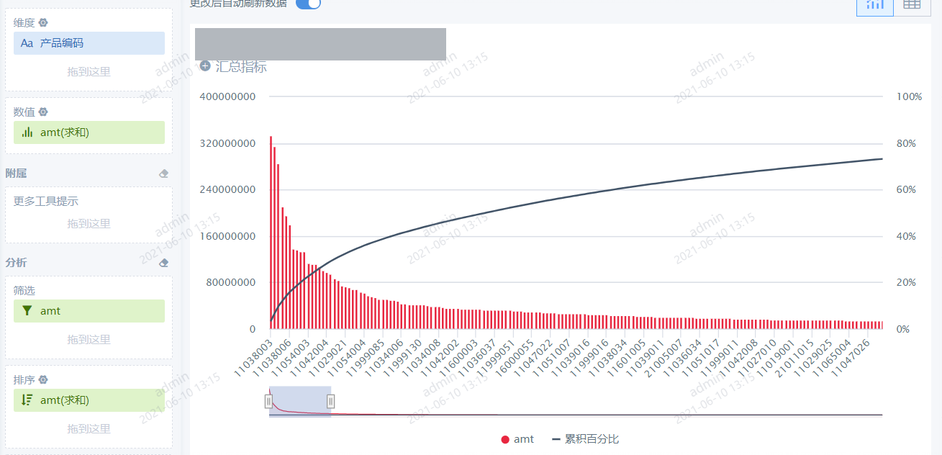Open the 产品编码 dimension field pill
Image resolution: width=942 pixels, height=455 pixels.
(89, 43)
